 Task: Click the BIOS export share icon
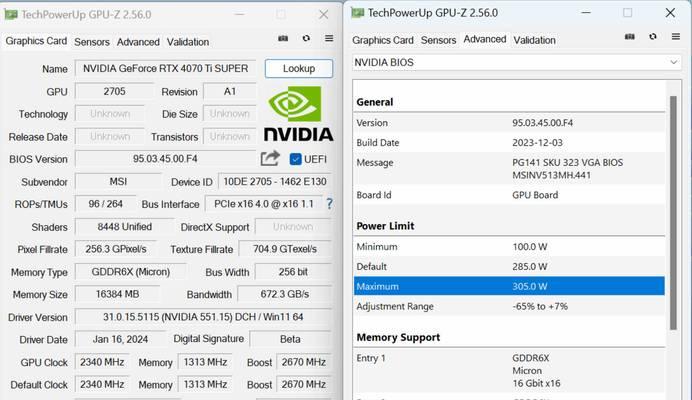tap(270, 158)
